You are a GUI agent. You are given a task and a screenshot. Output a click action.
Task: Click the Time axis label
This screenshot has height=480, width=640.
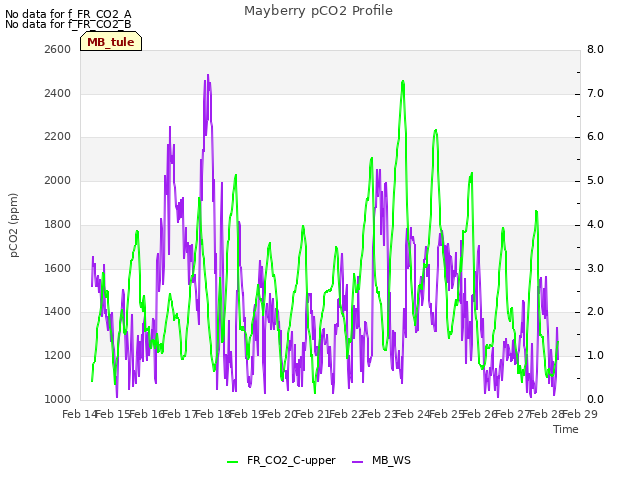[x=566, y=429]
